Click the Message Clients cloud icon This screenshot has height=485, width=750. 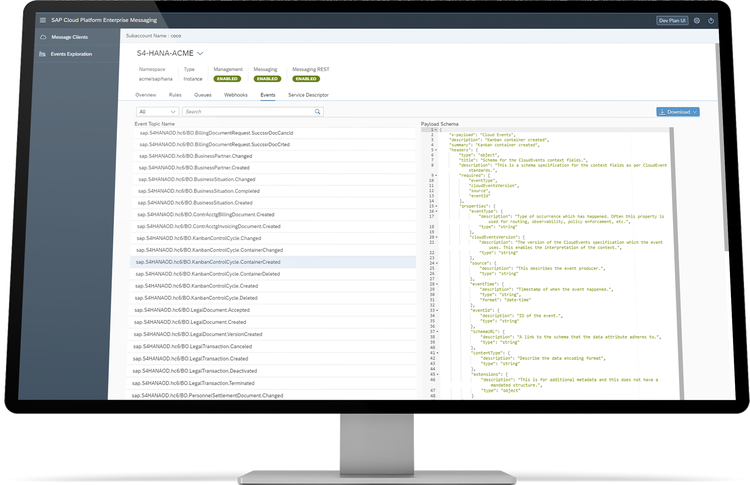[43, 37]
